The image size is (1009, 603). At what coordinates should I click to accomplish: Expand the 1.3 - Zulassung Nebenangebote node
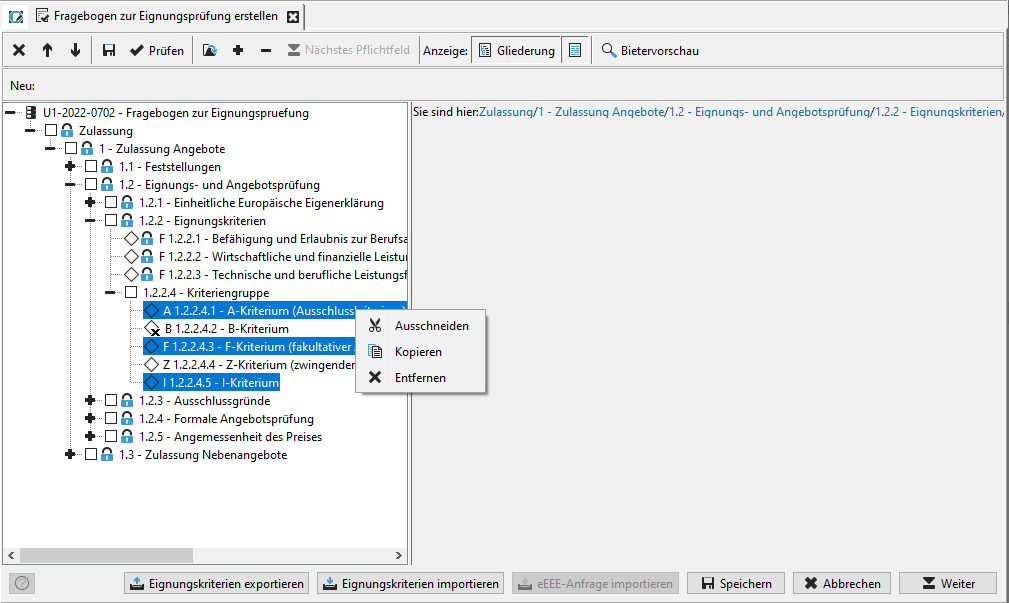tap(70, 455)
